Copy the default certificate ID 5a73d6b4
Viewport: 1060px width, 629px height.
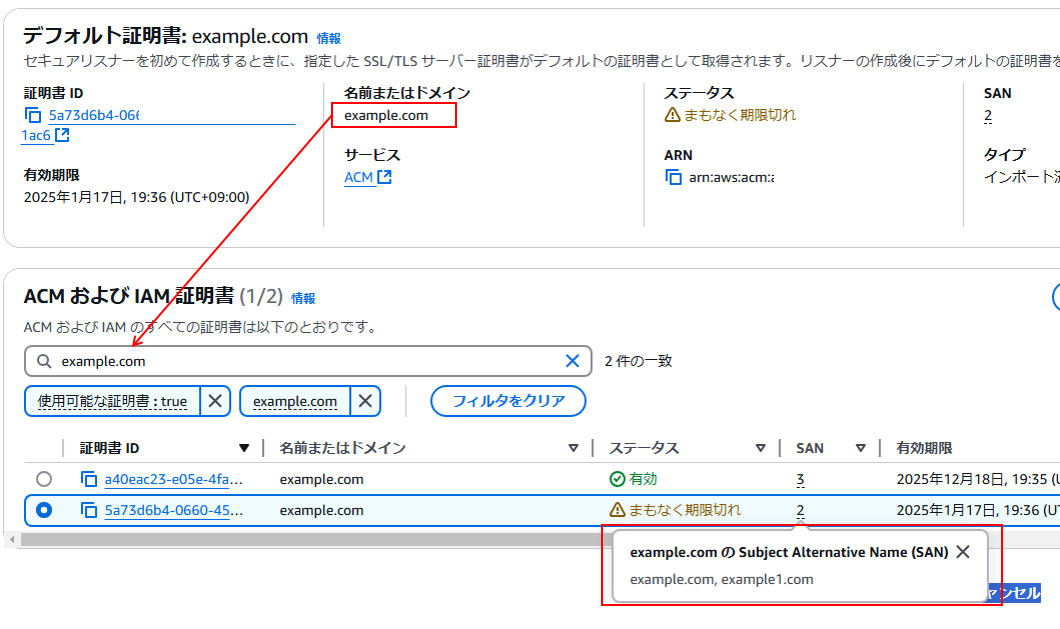coord(32,116)
